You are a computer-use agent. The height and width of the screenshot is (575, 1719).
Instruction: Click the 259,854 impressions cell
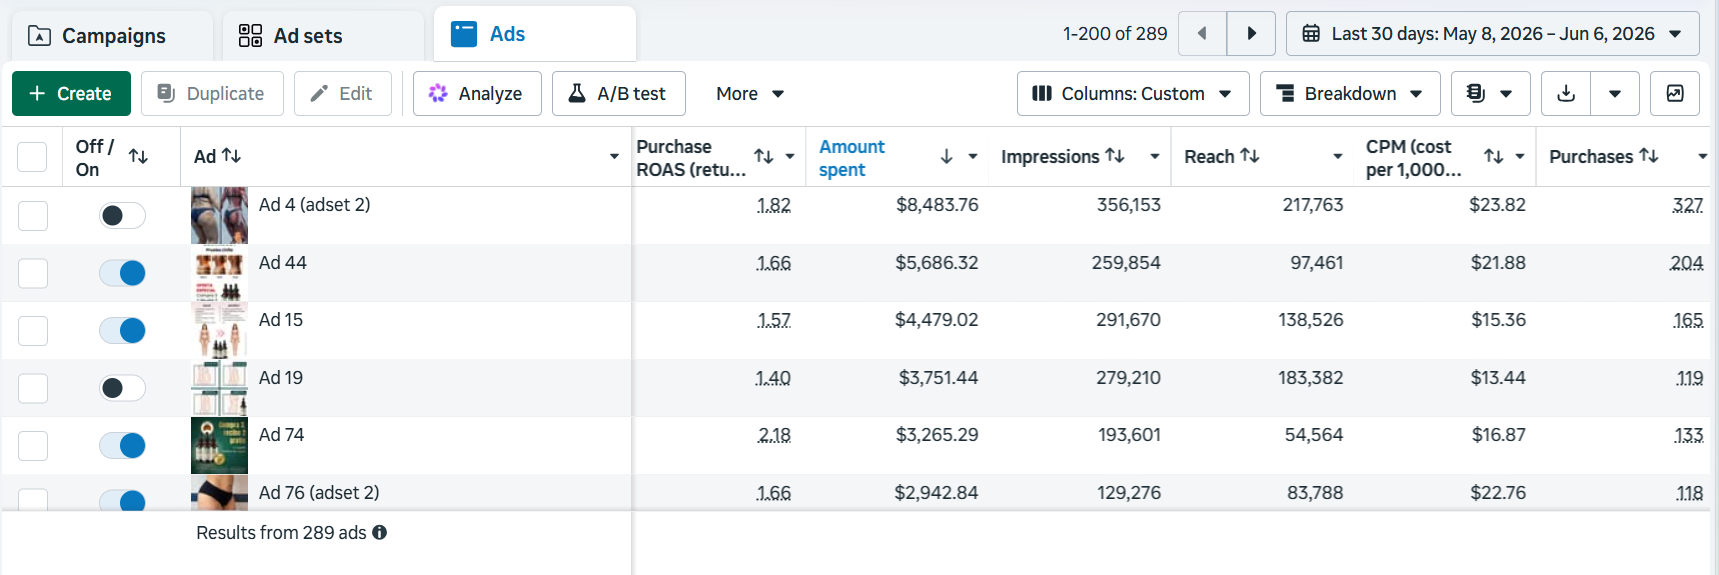[x=1126, y=263]
